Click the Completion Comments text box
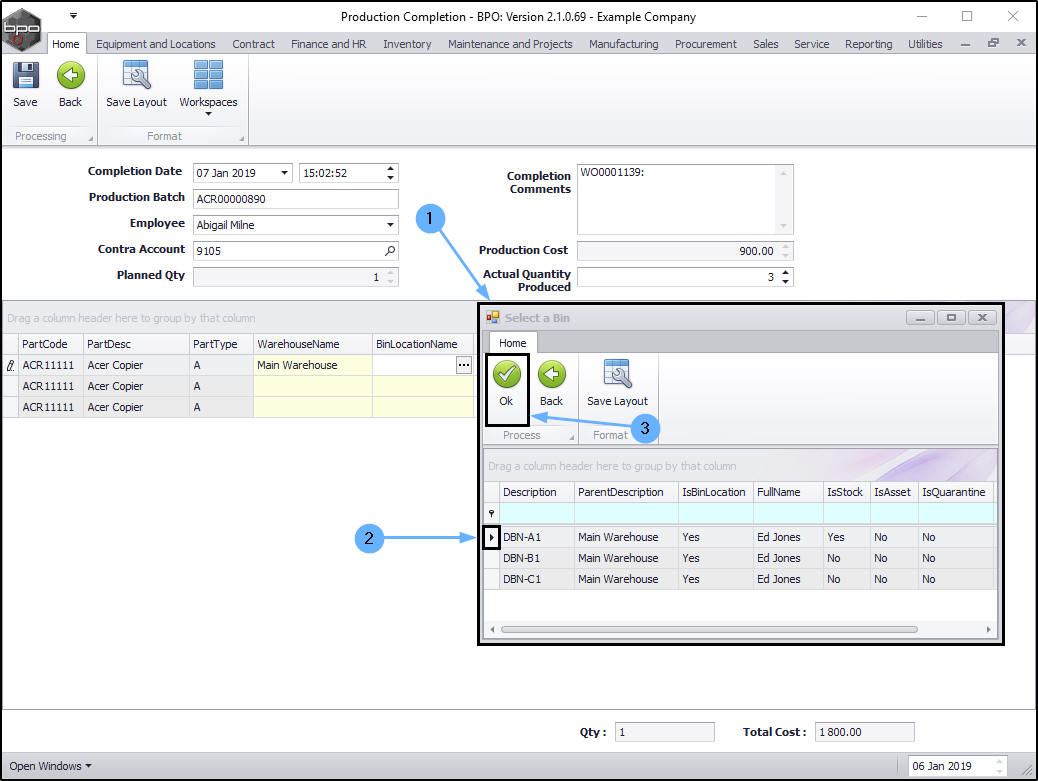 coord(684,199)
